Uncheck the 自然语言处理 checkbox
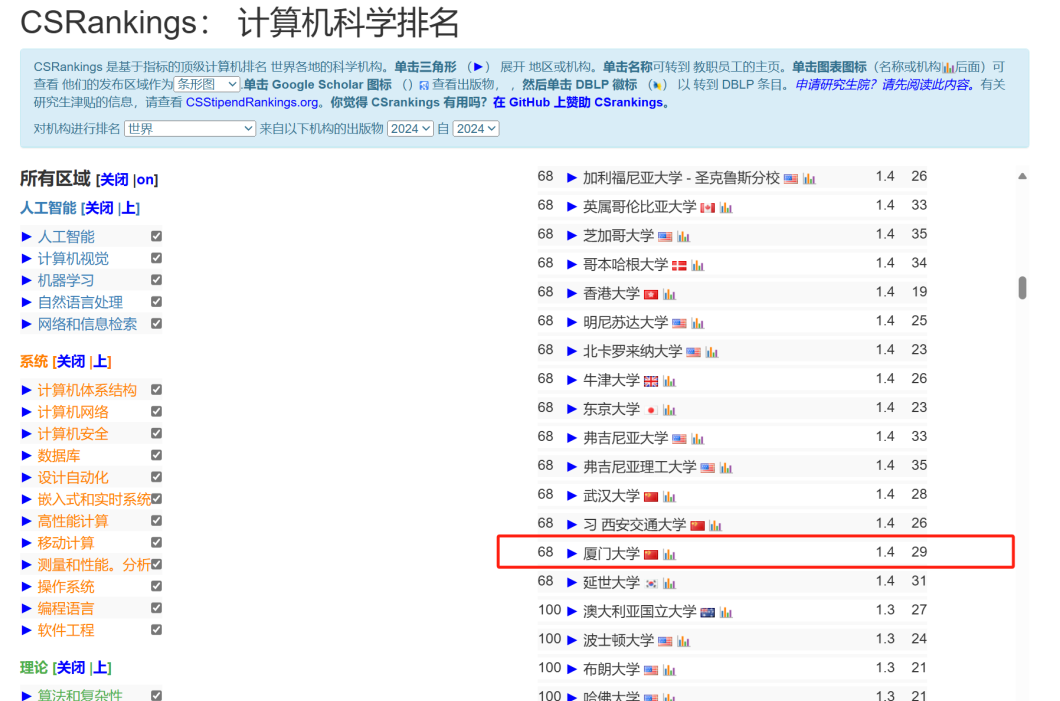Viewport: 1060px width, 701px height. click(x=156, y=301)
